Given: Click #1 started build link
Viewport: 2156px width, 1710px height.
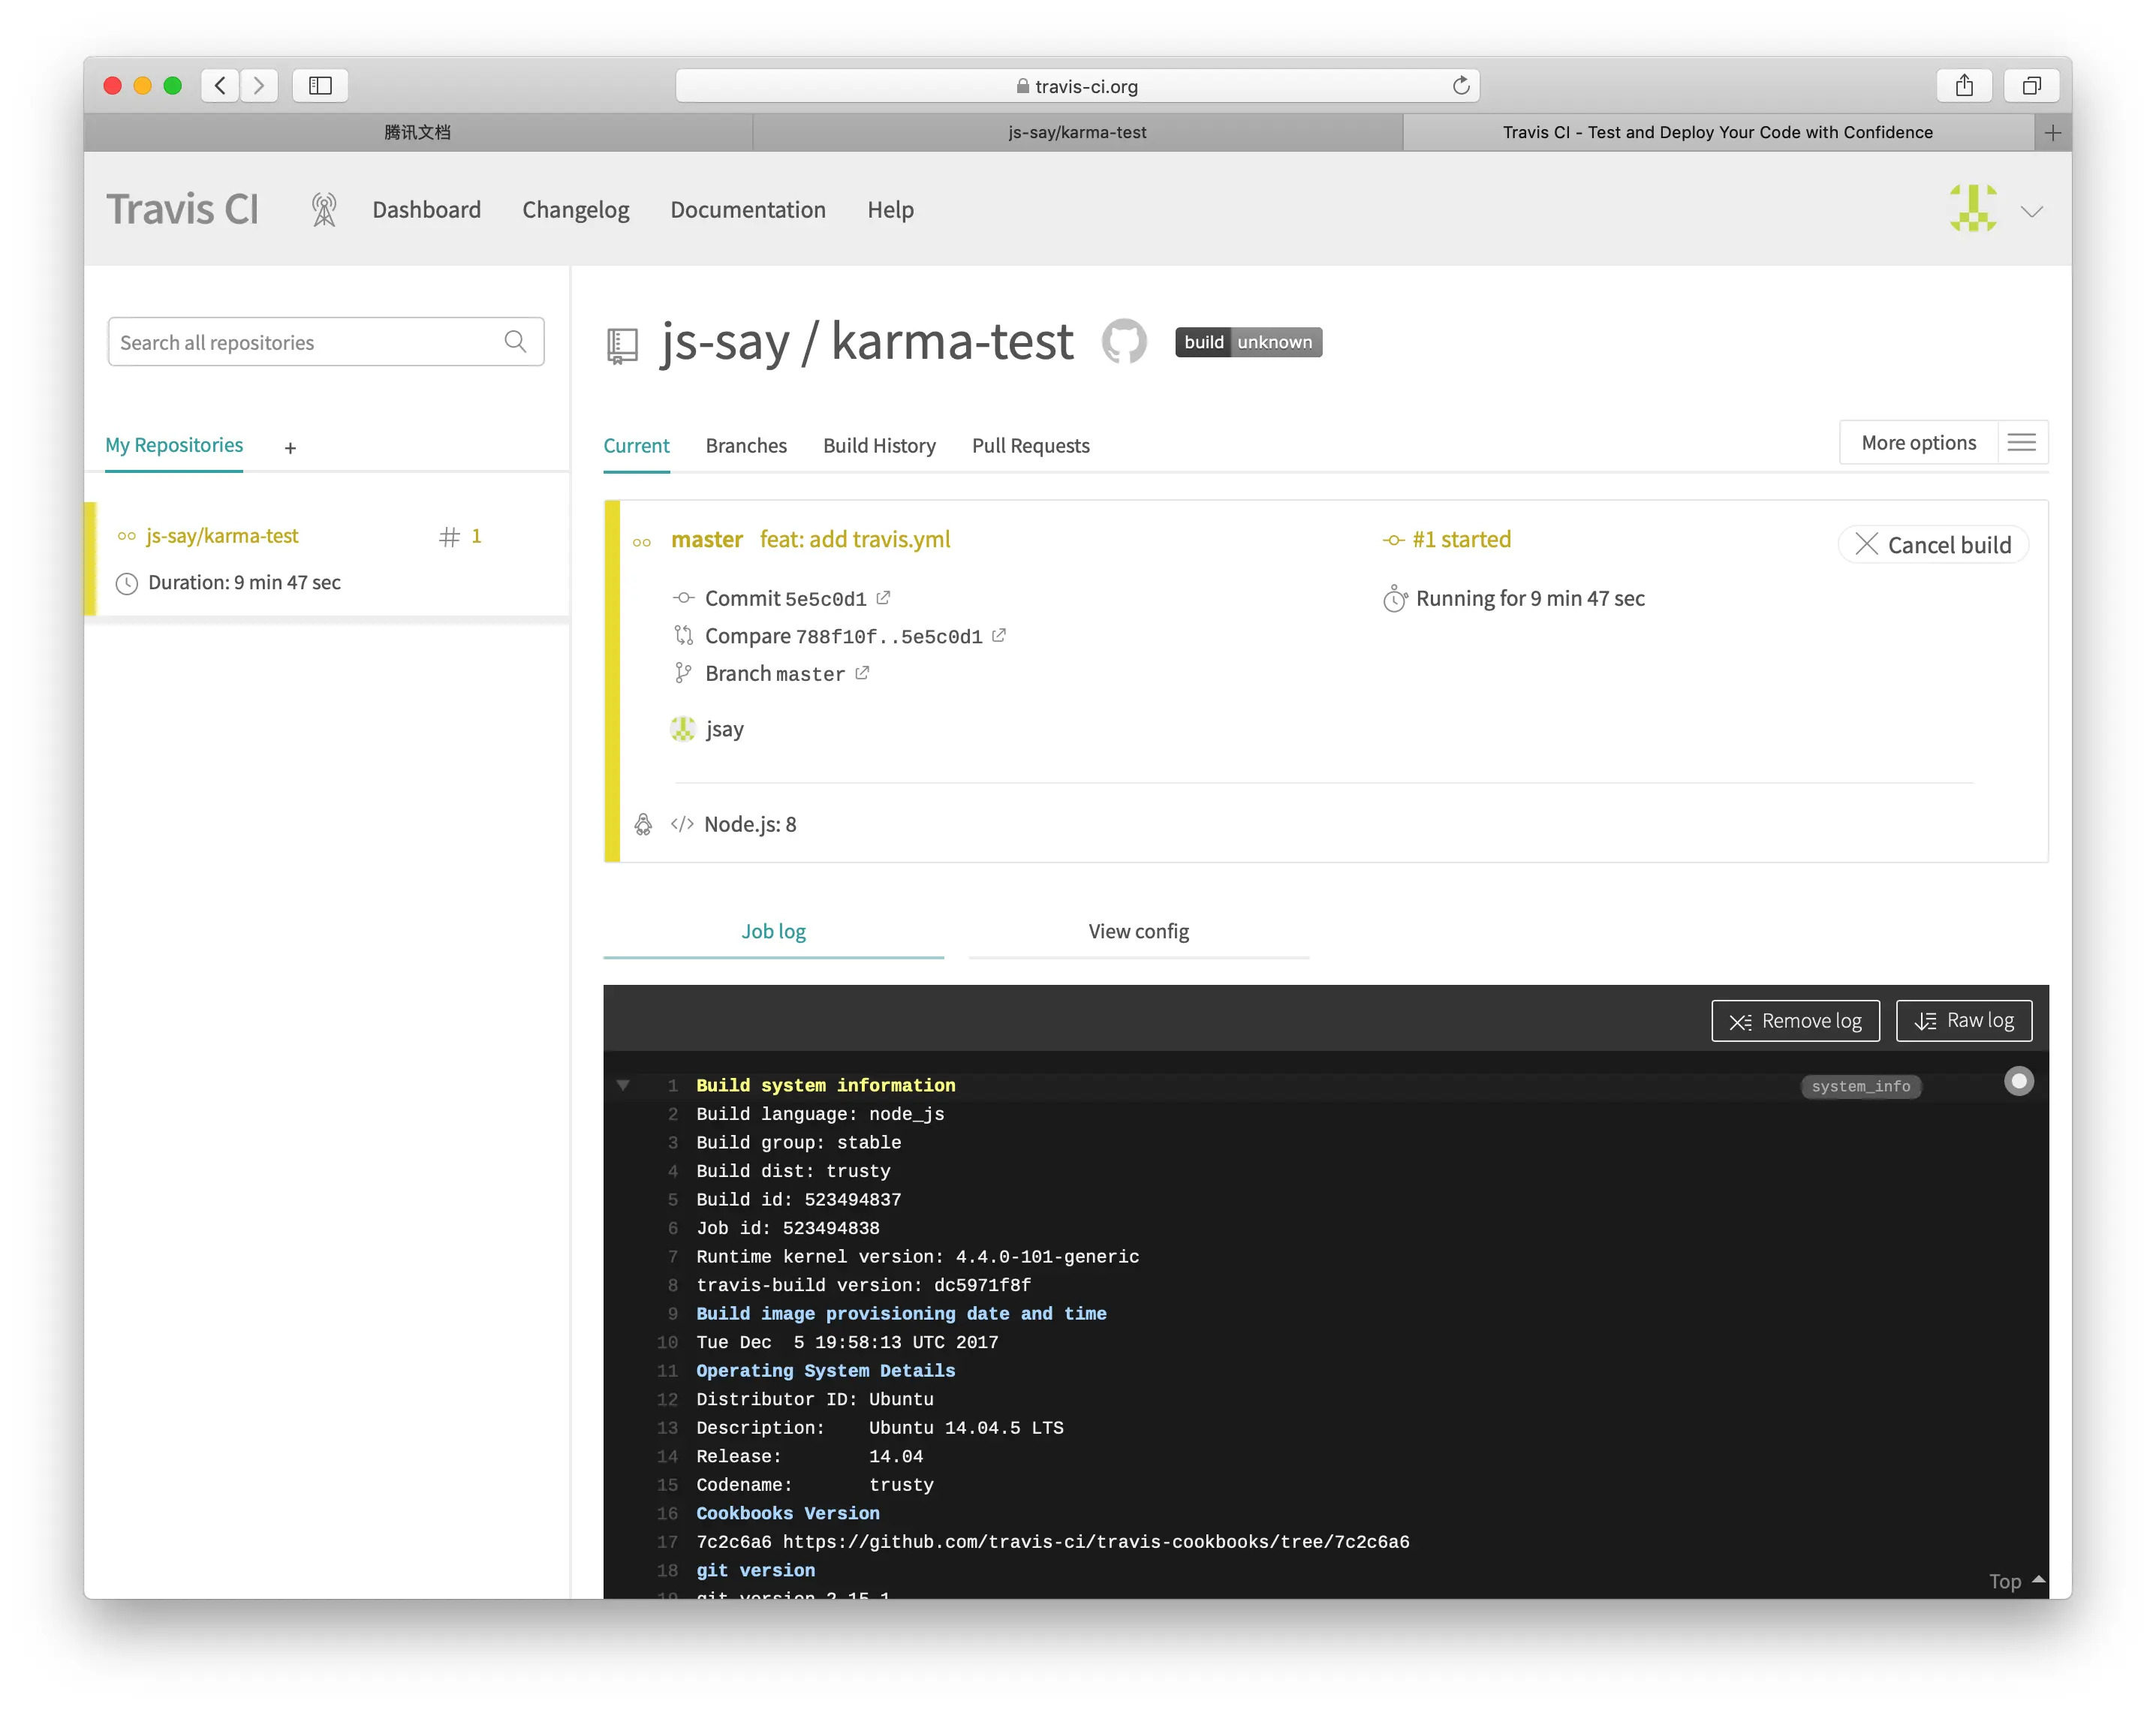Looking at the screenshot, I should pyautogui.click(x=1461, y=540).
